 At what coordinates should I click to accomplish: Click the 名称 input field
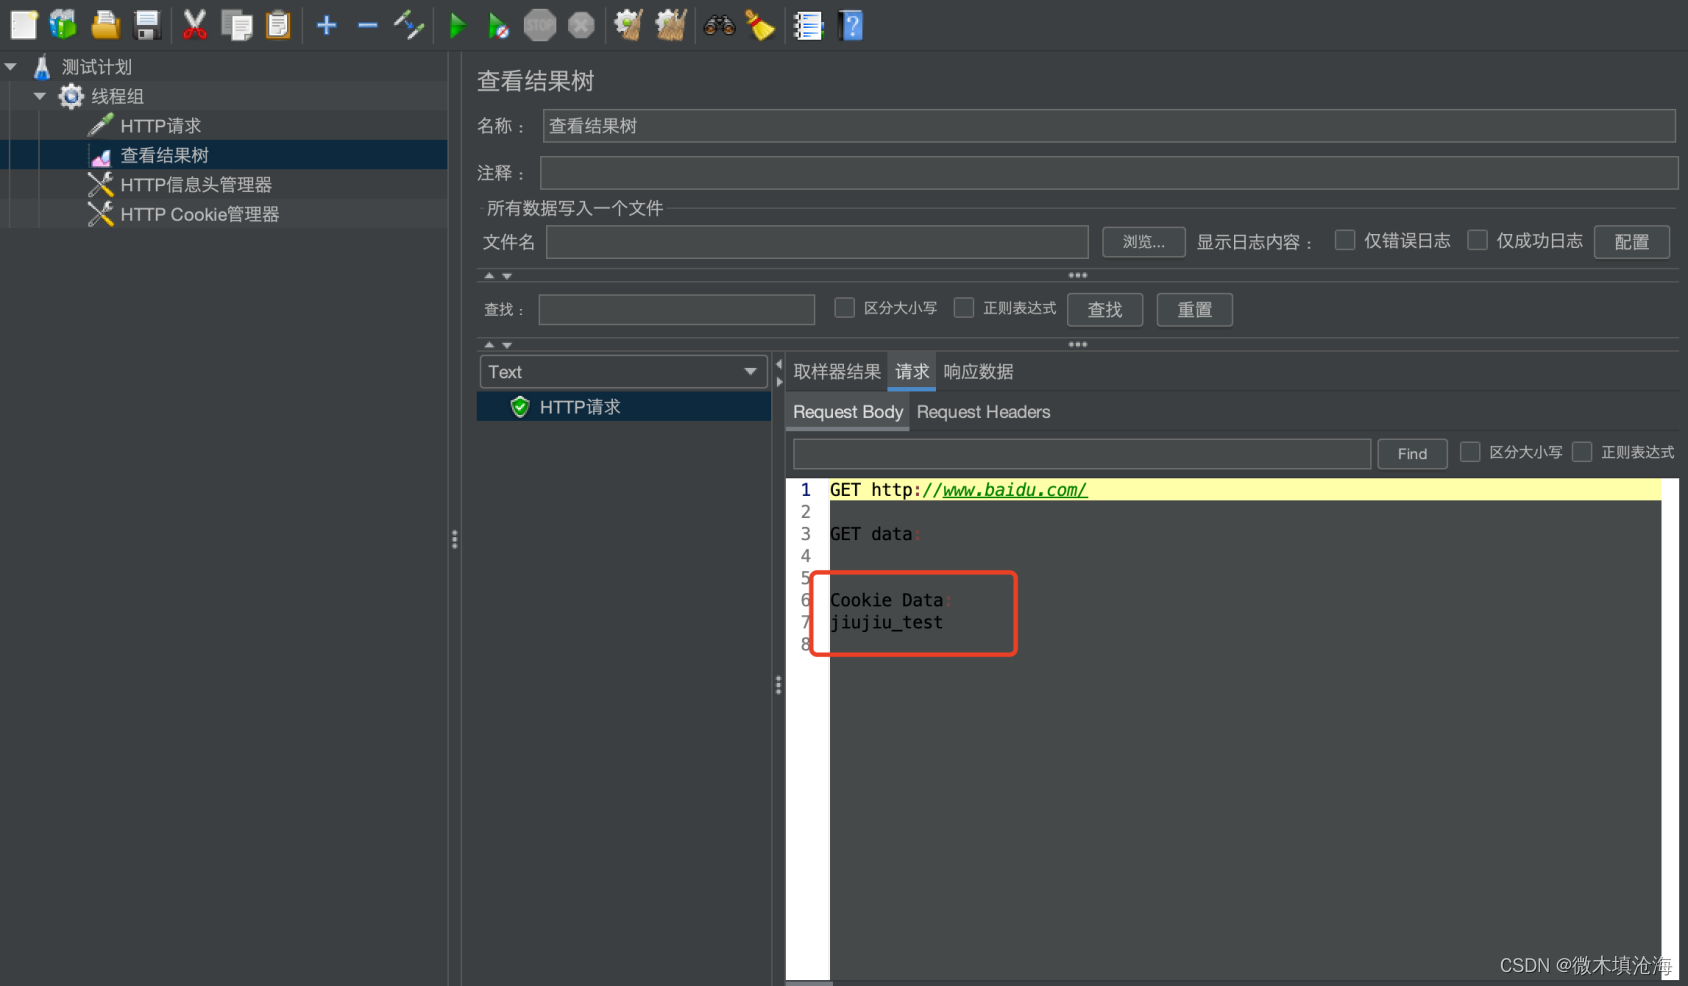tap(1109, 126)
